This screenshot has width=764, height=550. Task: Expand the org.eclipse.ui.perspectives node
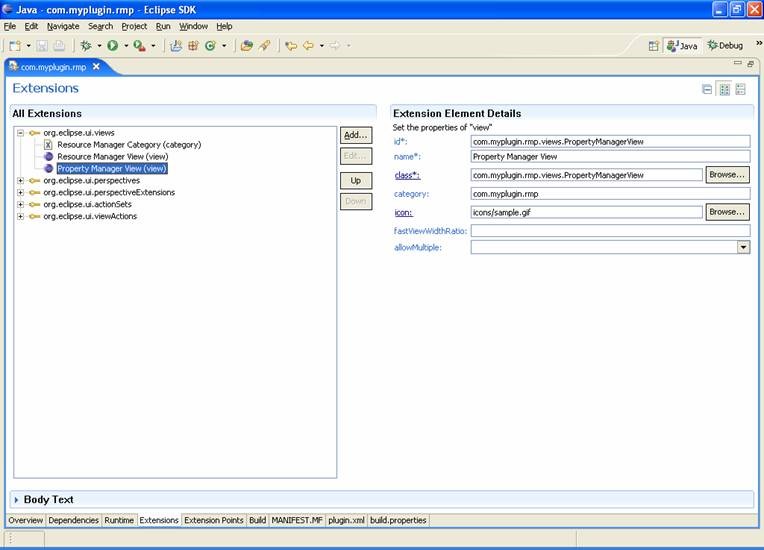[x=20, y=180]
